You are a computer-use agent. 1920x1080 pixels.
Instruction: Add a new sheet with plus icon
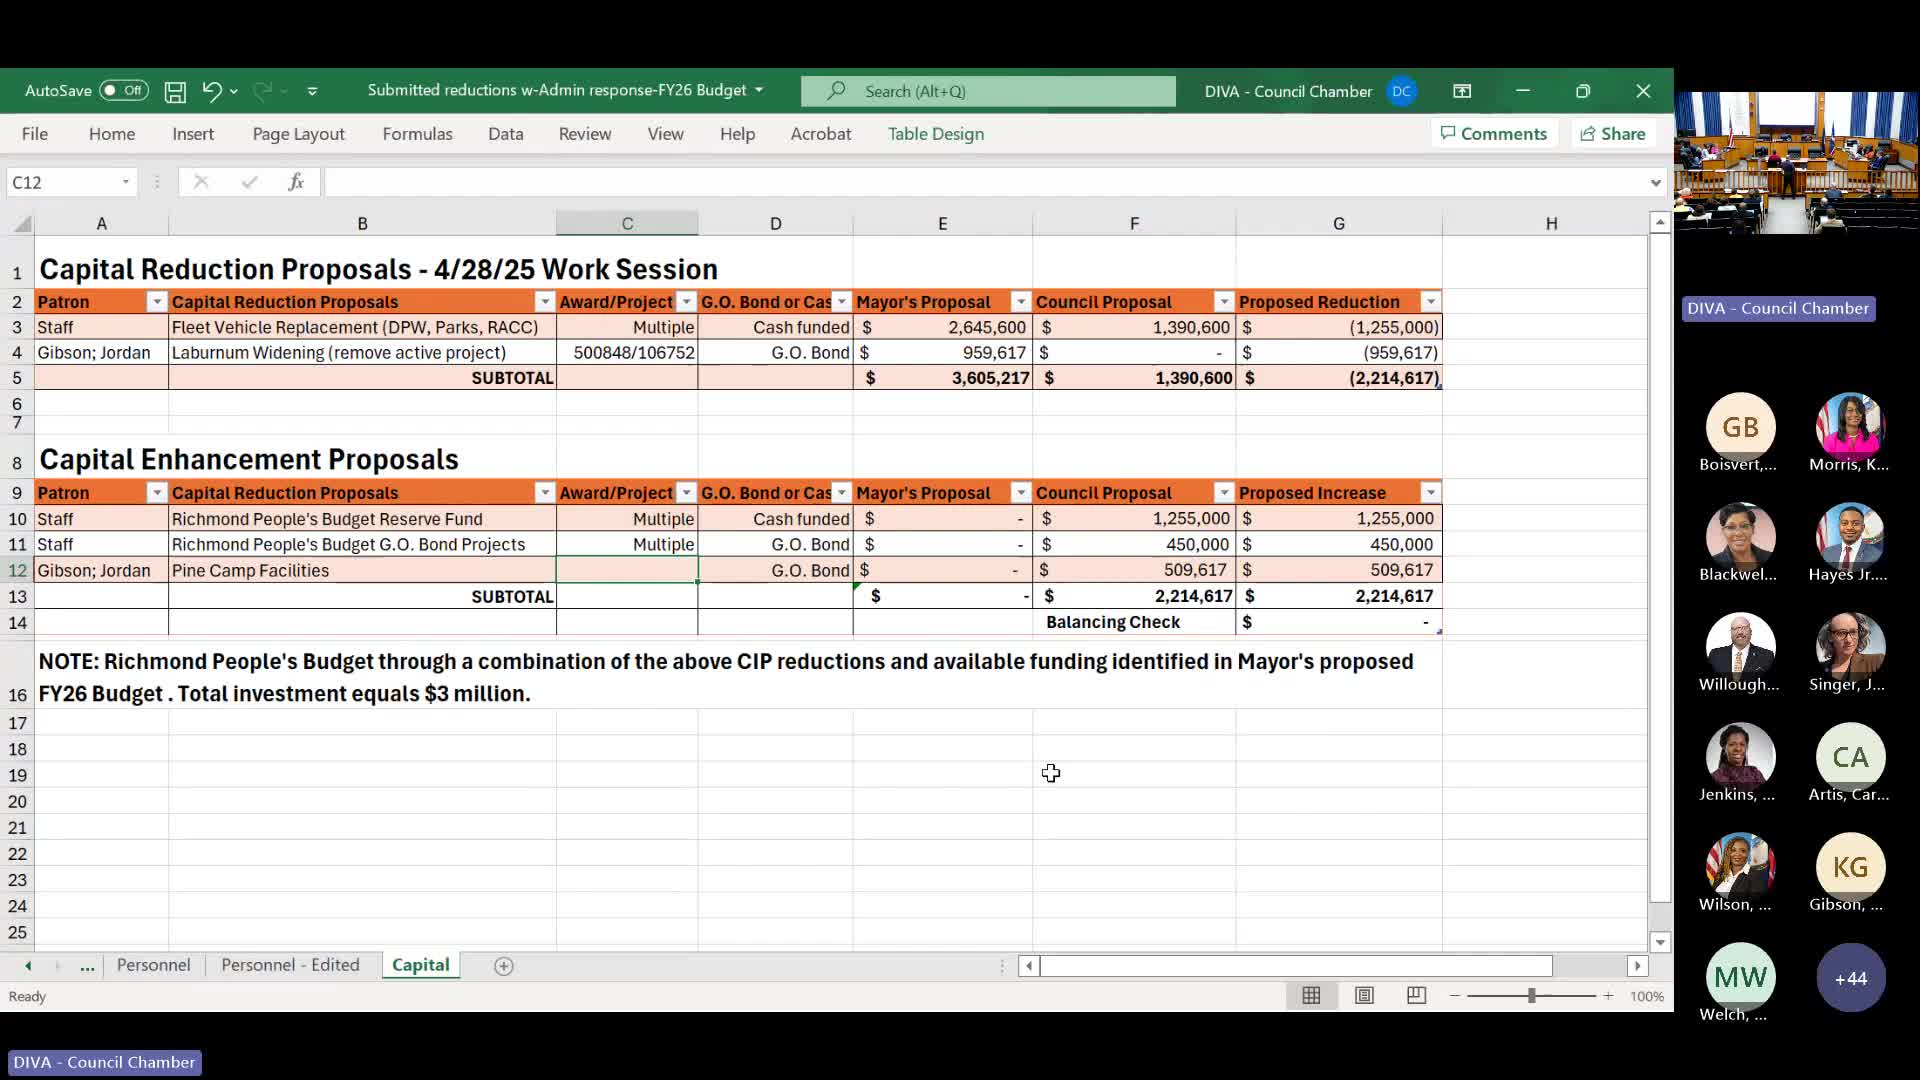[504, 966]
